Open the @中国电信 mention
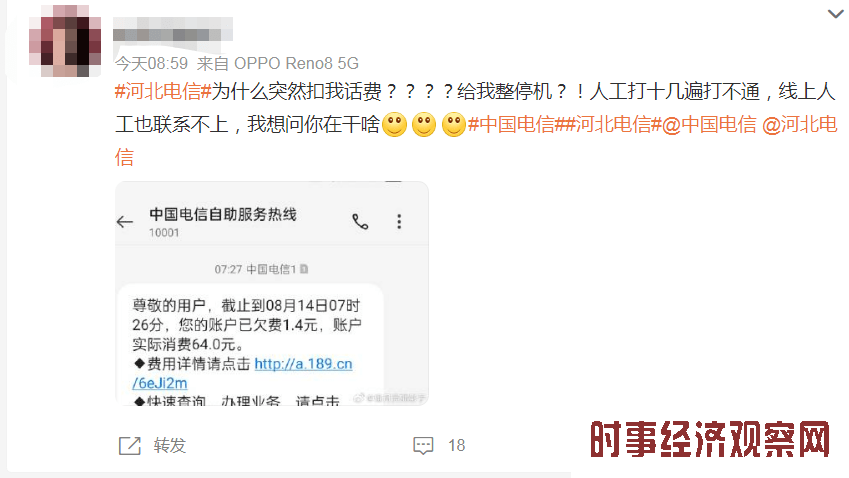Viewport: 849px width, 478px height. [709, 125]
